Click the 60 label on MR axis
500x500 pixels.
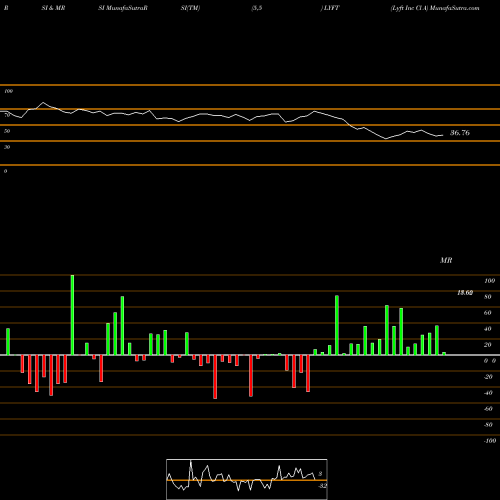(x=488, y=313)
